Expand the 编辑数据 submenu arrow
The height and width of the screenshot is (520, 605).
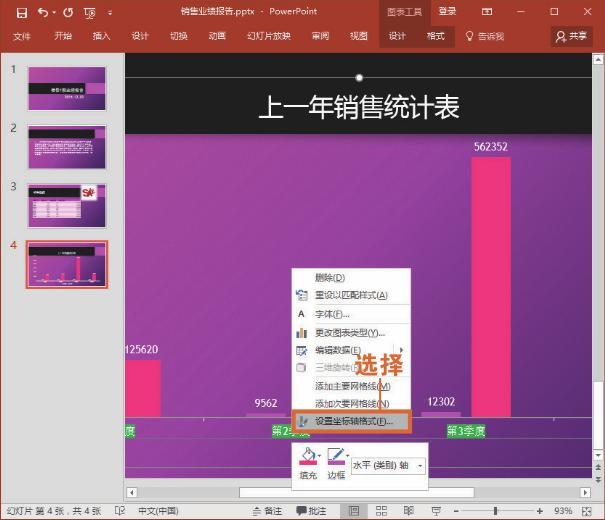point(402,350)
